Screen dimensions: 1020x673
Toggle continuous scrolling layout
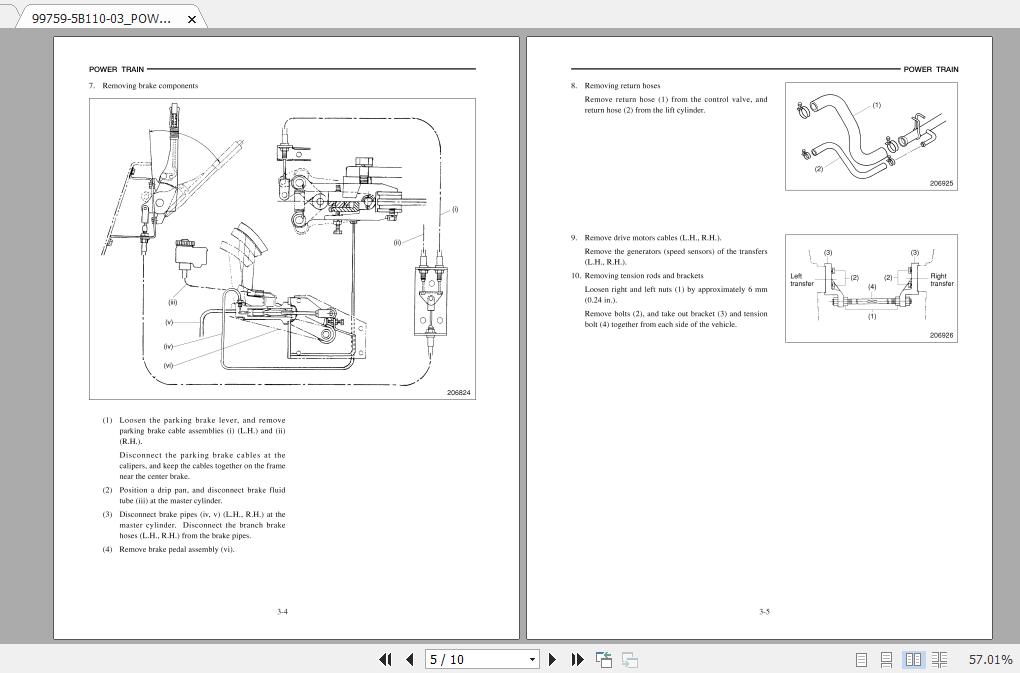click(x=885, y=660)
